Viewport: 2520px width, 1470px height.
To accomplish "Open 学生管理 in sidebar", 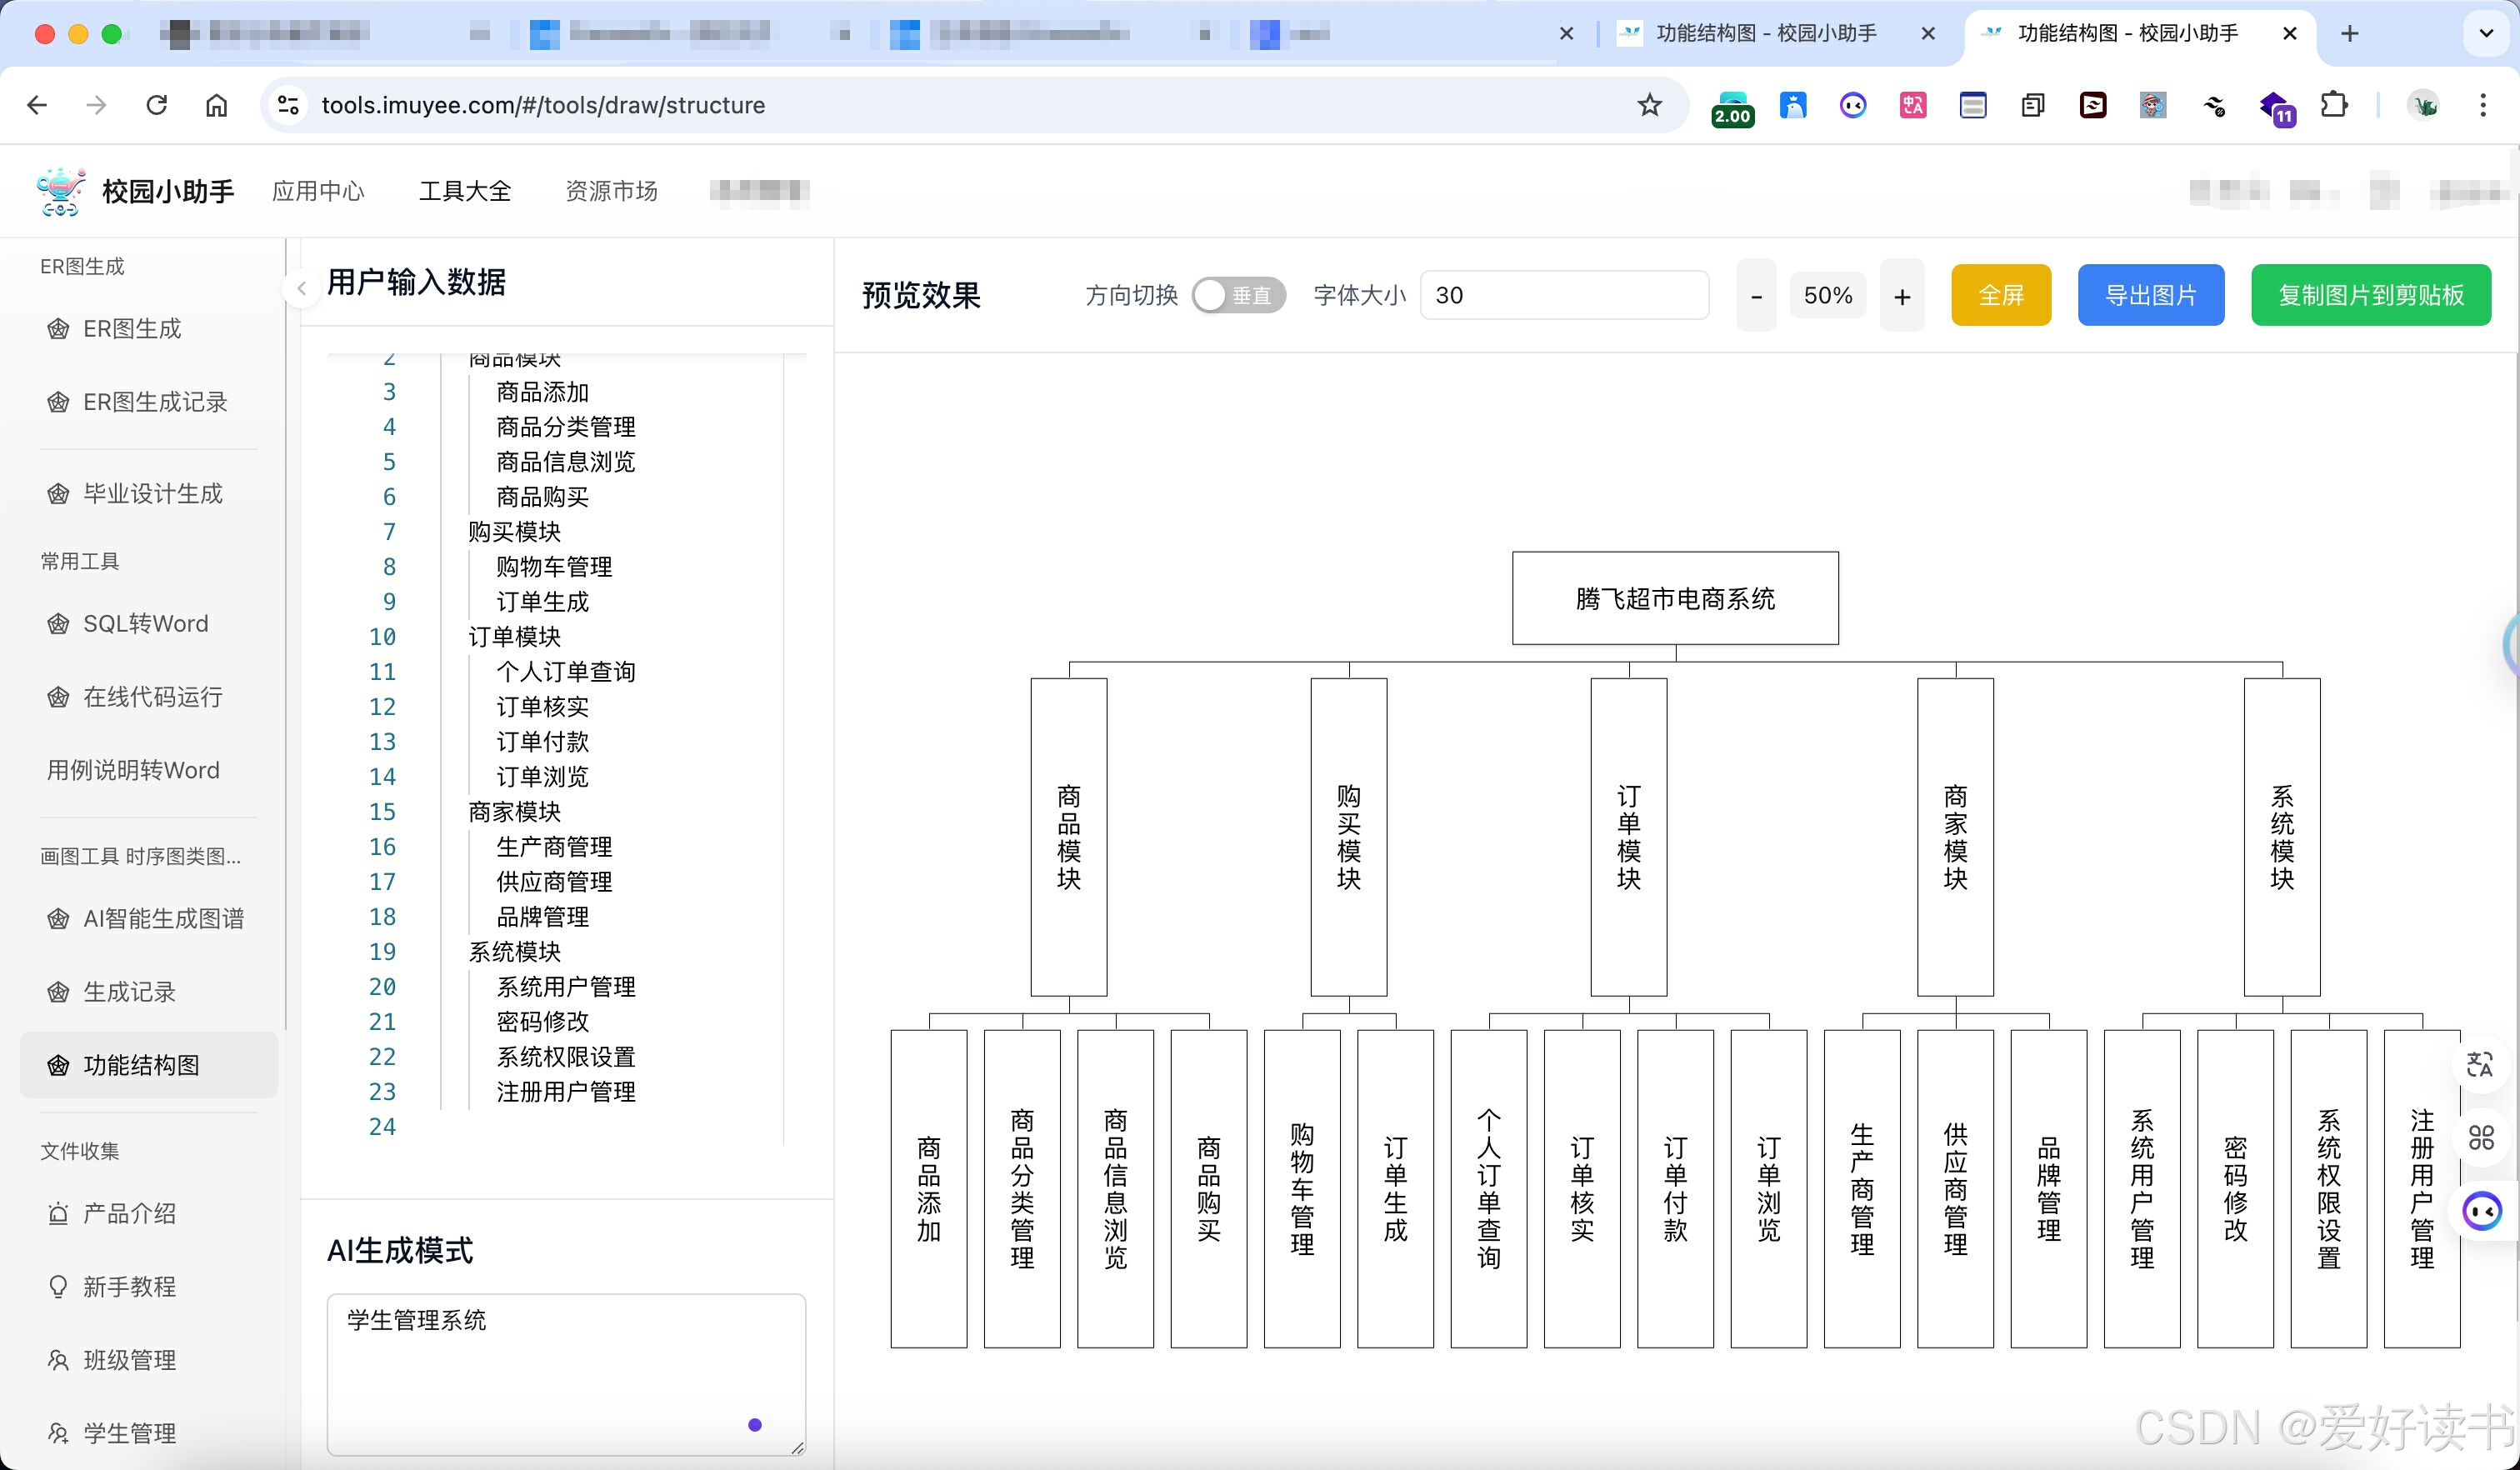I will tap(129, 1433).
